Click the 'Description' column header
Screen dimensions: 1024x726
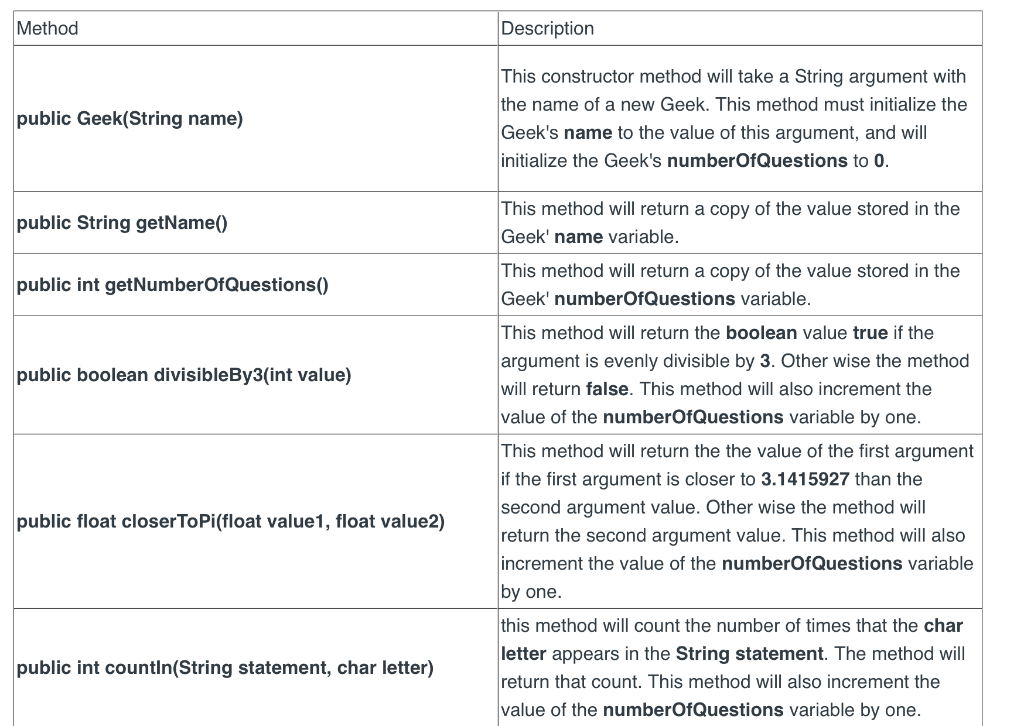point(547,28)
